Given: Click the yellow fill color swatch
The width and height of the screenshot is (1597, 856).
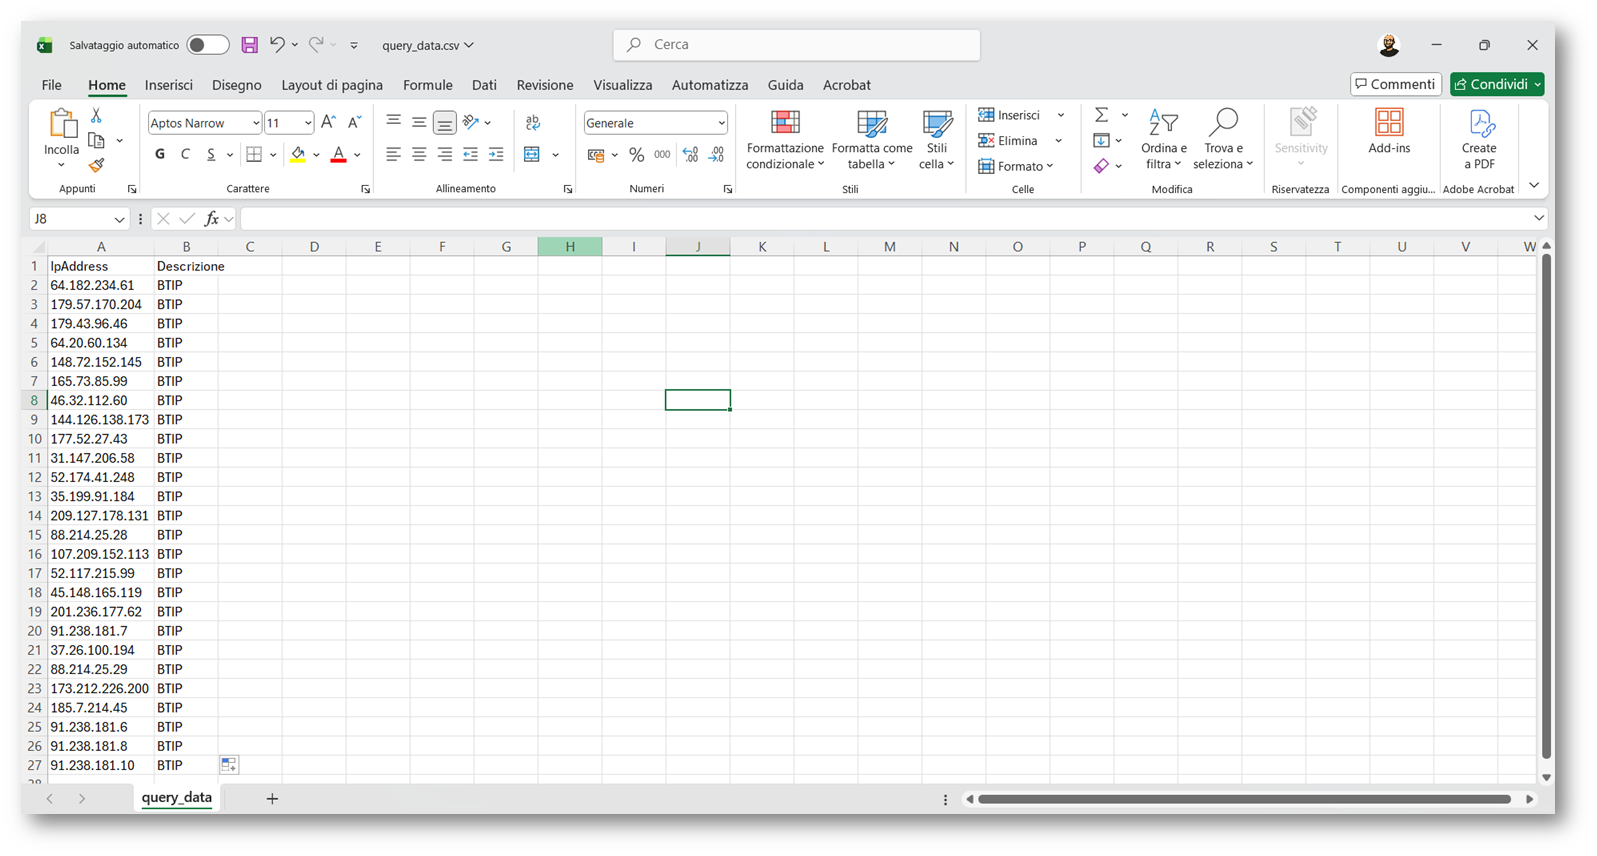Looking at the screenshot, I should [x=298, y=154].
